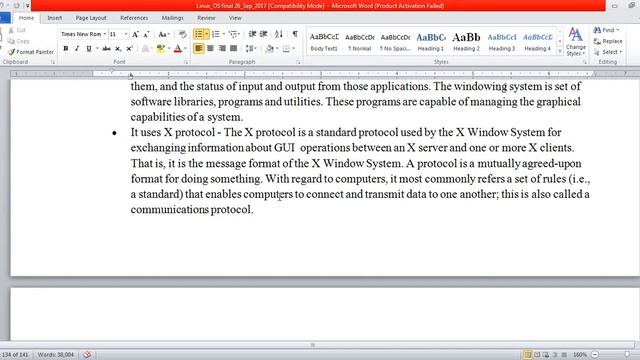640x360 pixels.
Task: Increase the paragraph indent
Action: (264, 34)
